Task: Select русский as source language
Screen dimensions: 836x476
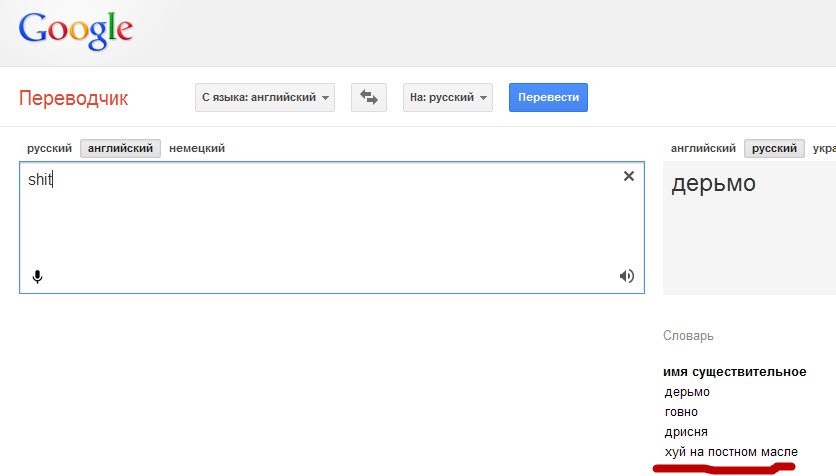Action: click(49, 148)
